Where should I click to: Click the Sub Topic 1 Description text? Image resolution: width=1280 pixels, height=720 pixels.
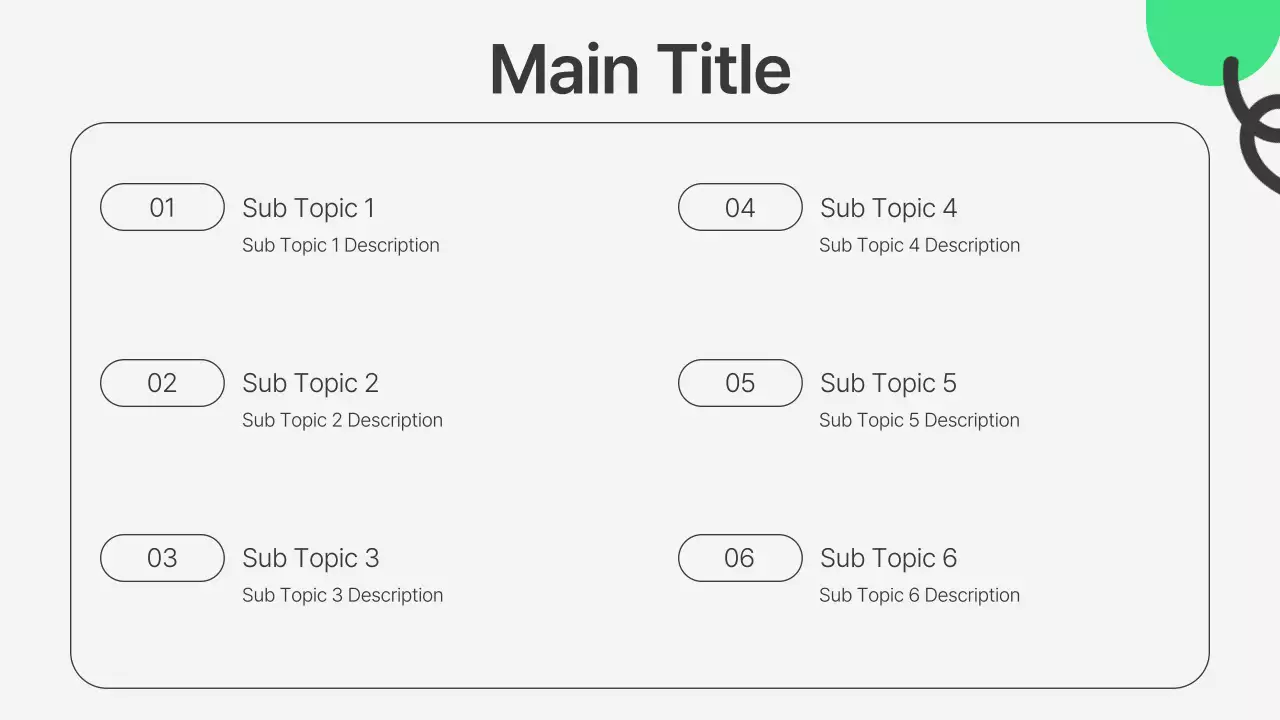pyautogui.click(x=340, y=245)
